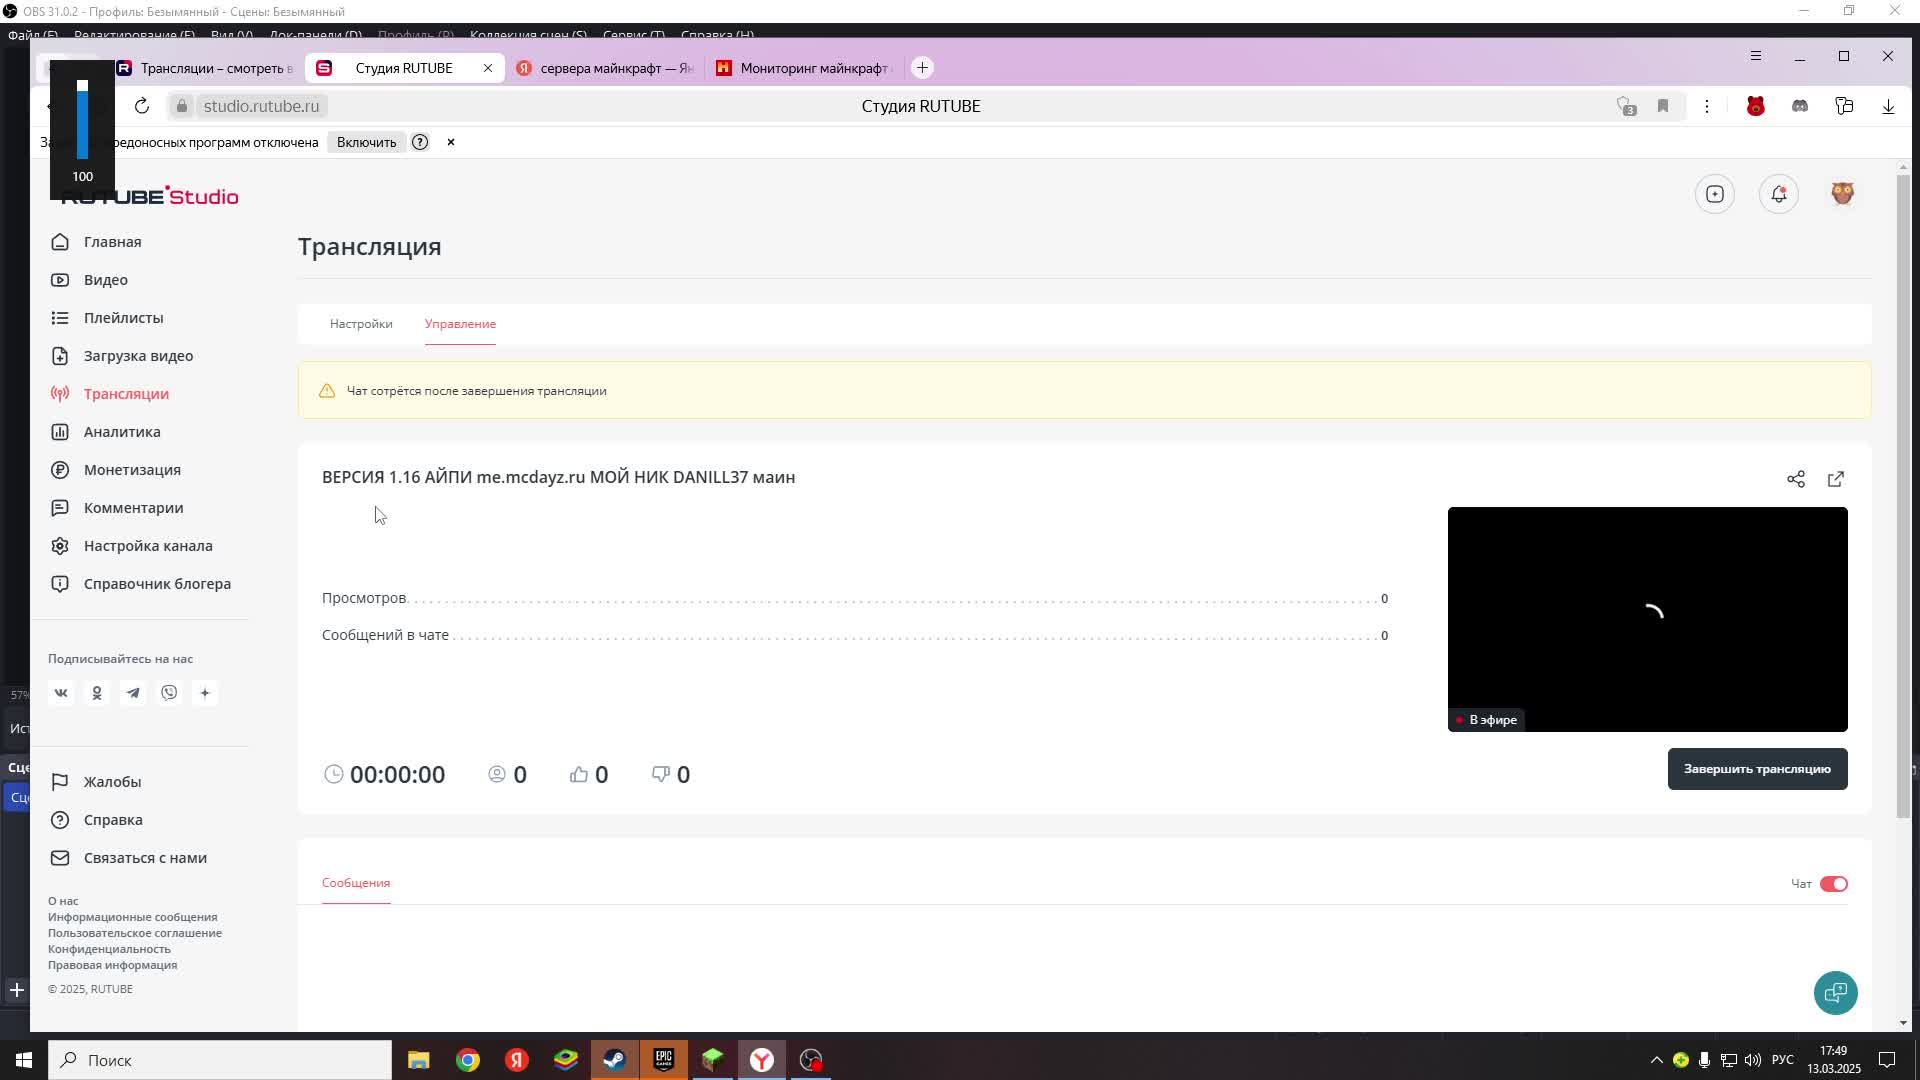Click the Включить protection button
Screen dimensions: 1920x1080
(366, 142)
